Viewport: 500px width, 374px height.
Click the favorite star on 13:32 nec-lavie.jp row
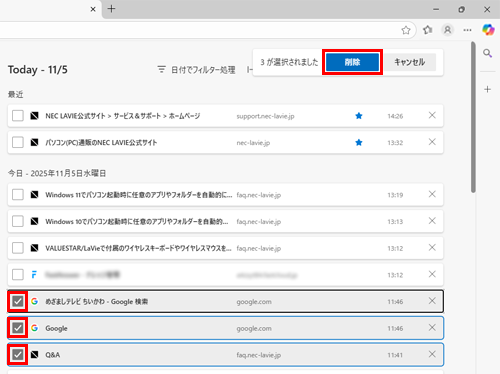tap(359, 142)
